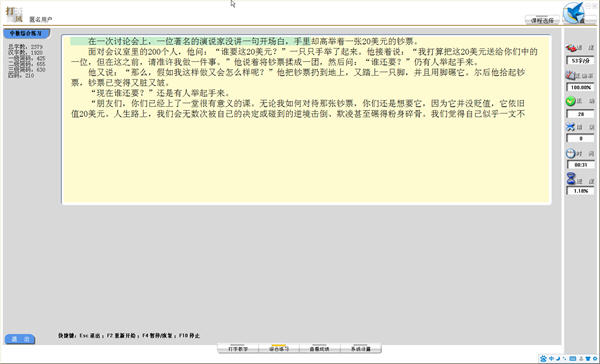Click the moon punctuation tray icon
This screenshot has height=364, width=600.
click(558, 359)
